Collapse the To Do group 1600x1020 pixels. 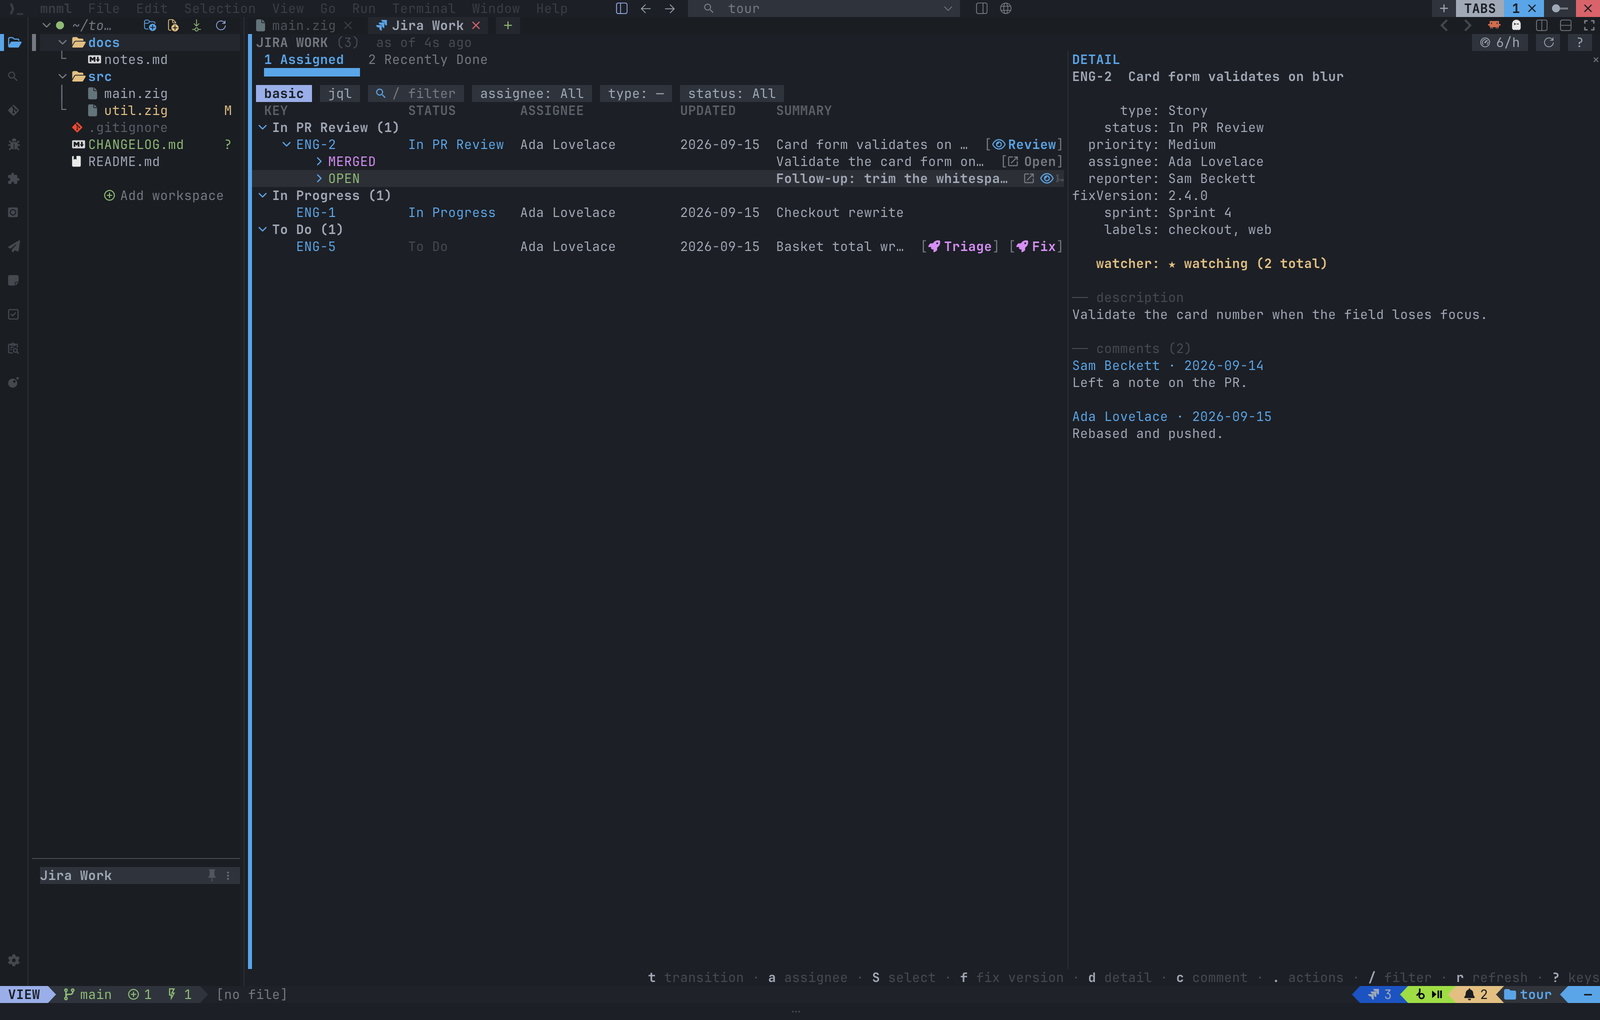pos(263,229)
